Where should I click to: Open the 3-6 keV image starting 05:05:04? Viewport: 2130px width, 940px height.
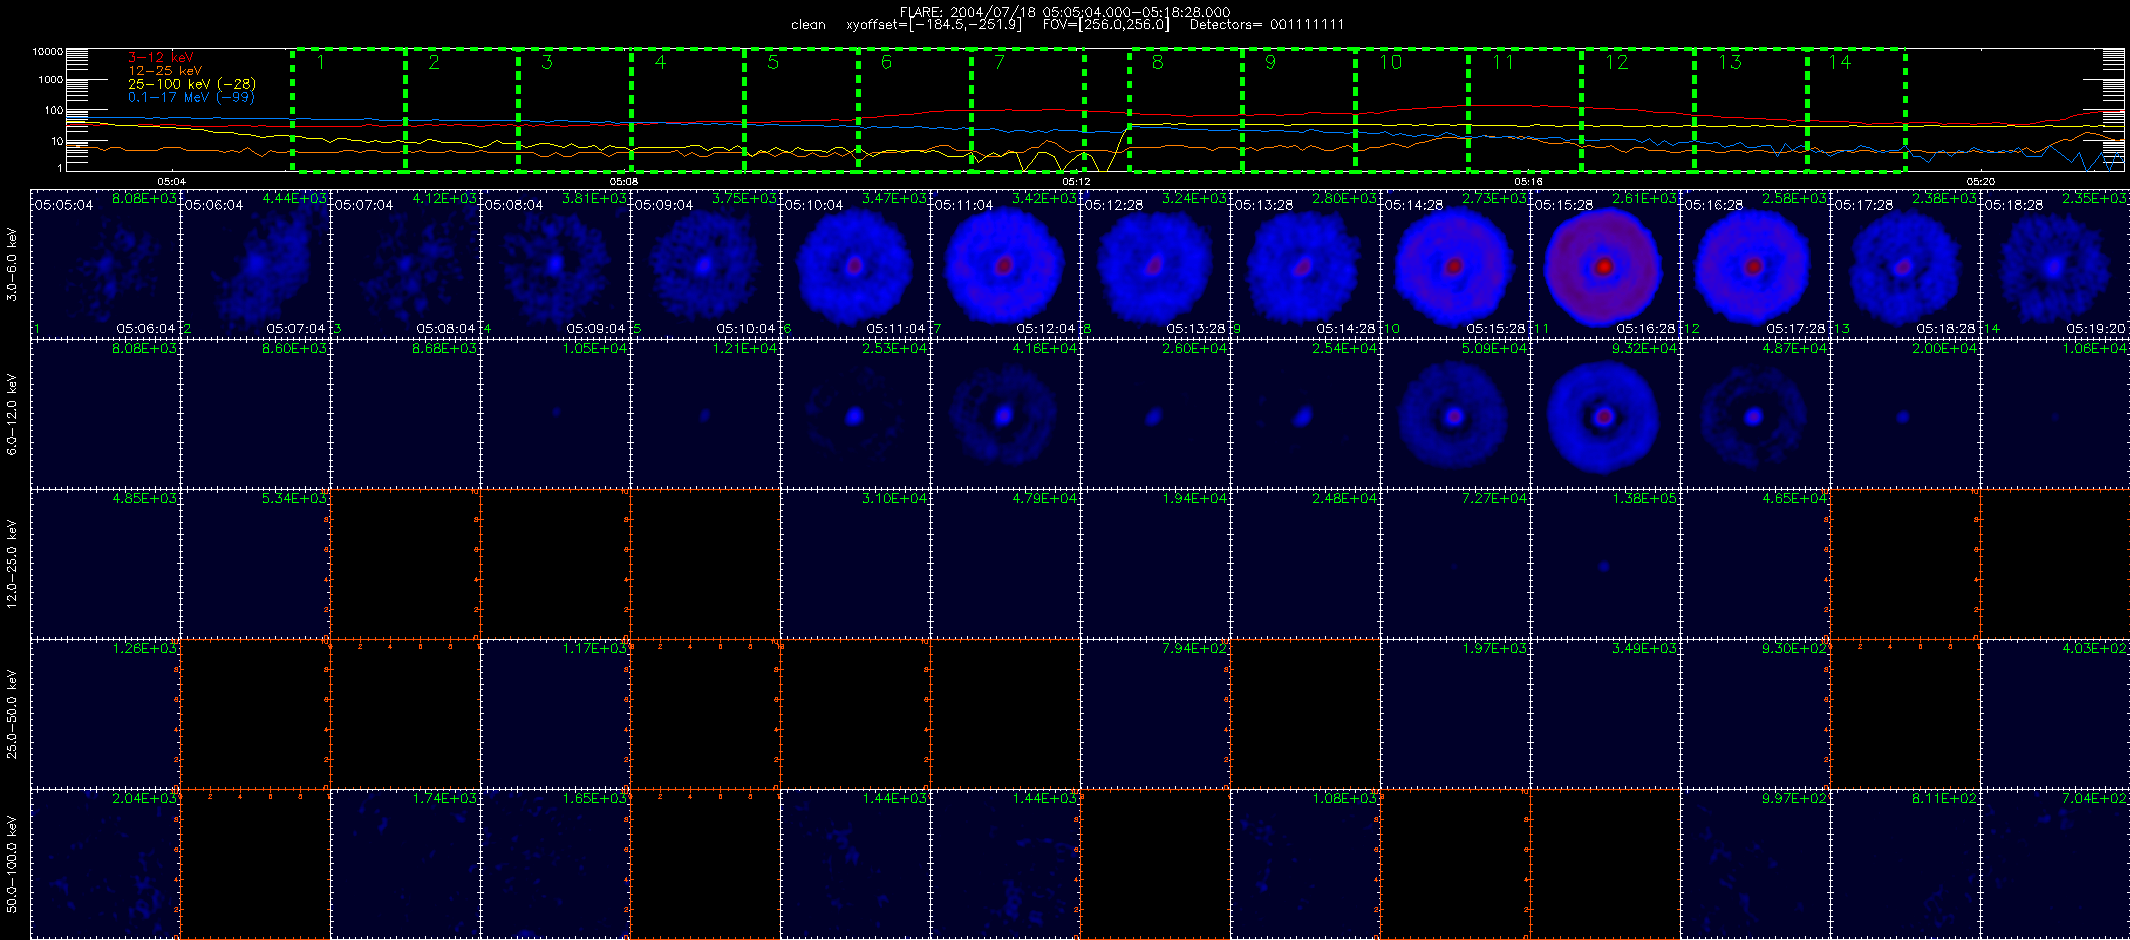(x=105, y=264)
